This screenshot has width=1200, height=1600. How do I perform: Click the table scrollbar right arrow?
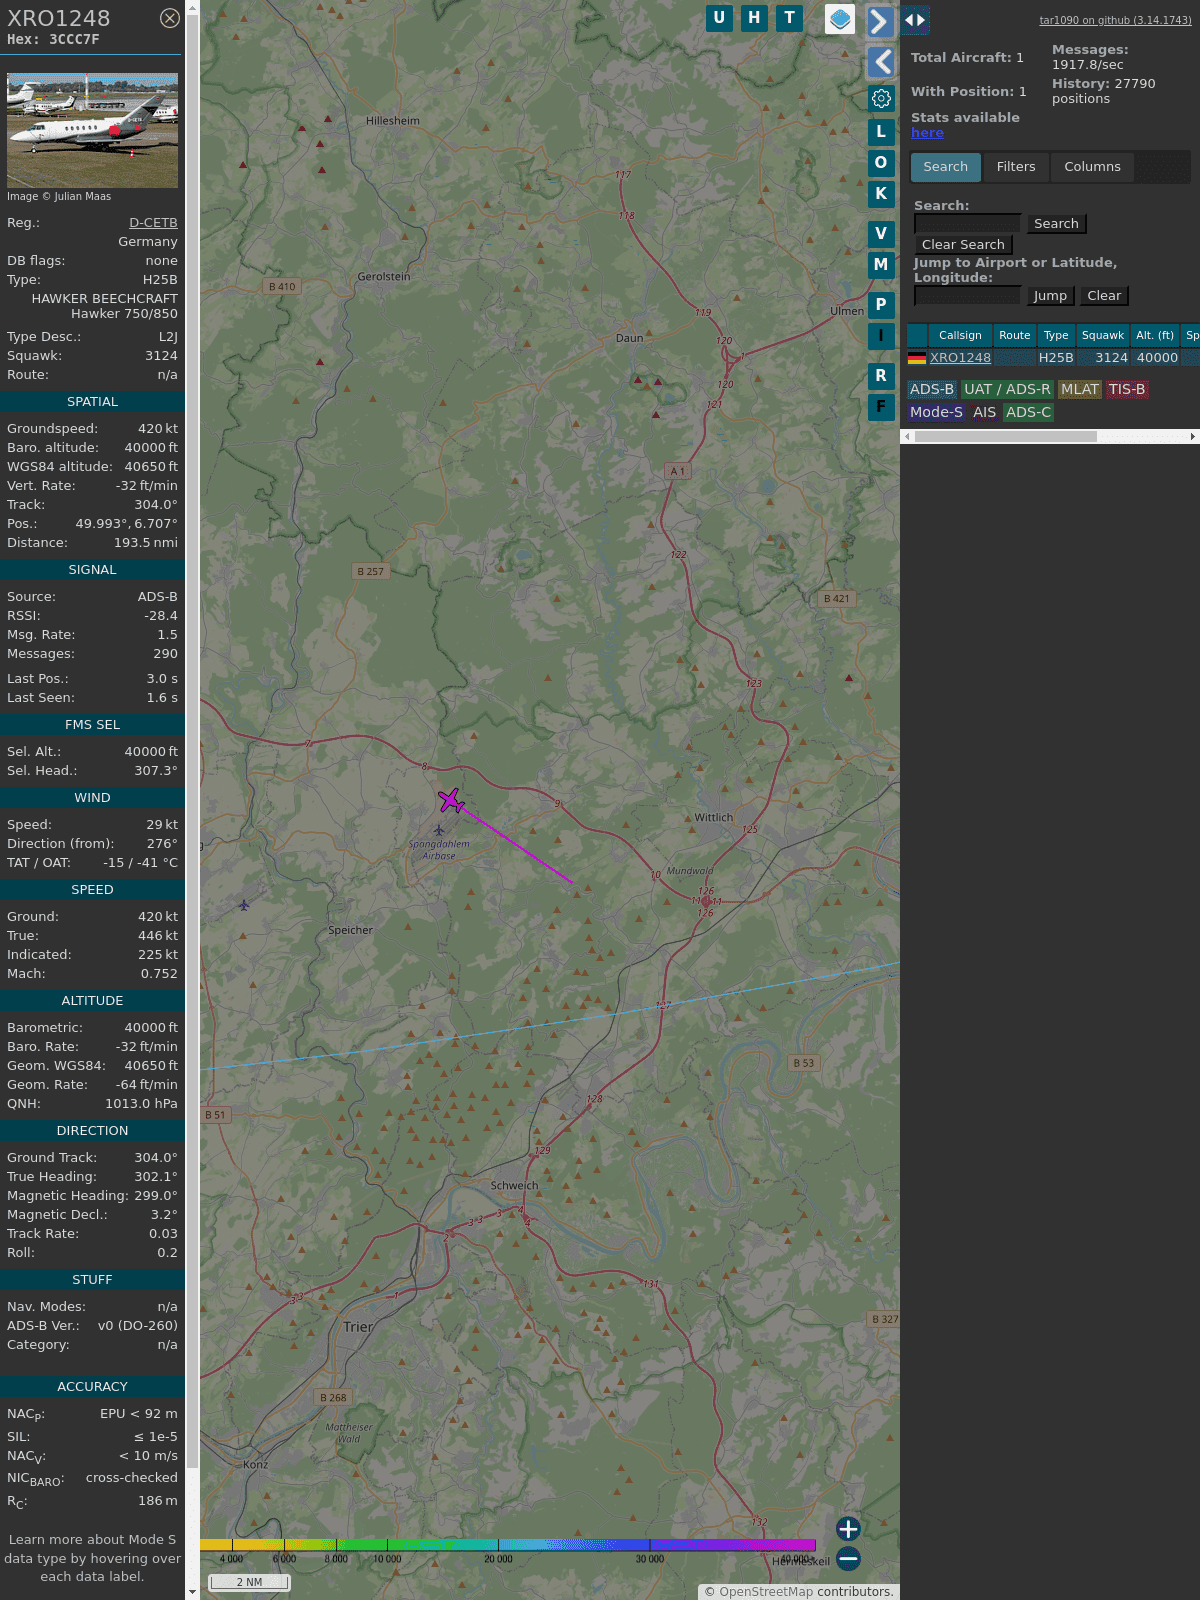(1193, 437)
